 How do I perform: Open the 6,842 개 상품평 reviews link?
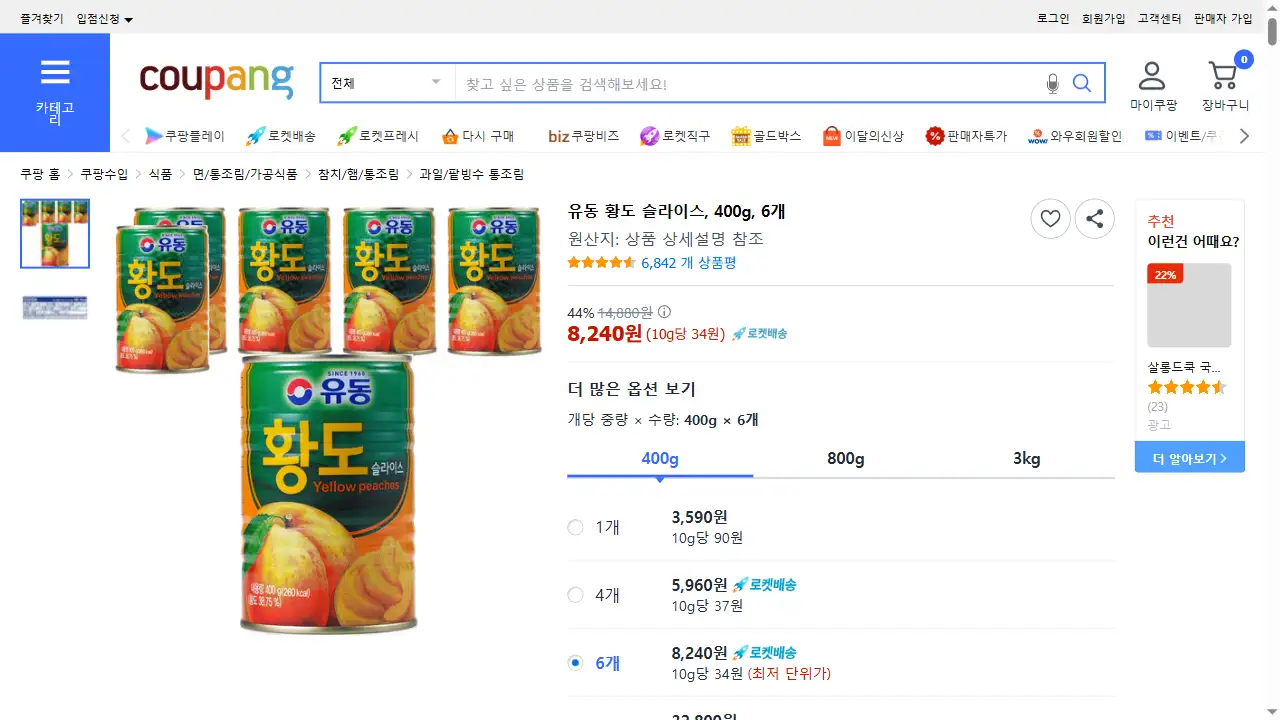coord(689,263)
